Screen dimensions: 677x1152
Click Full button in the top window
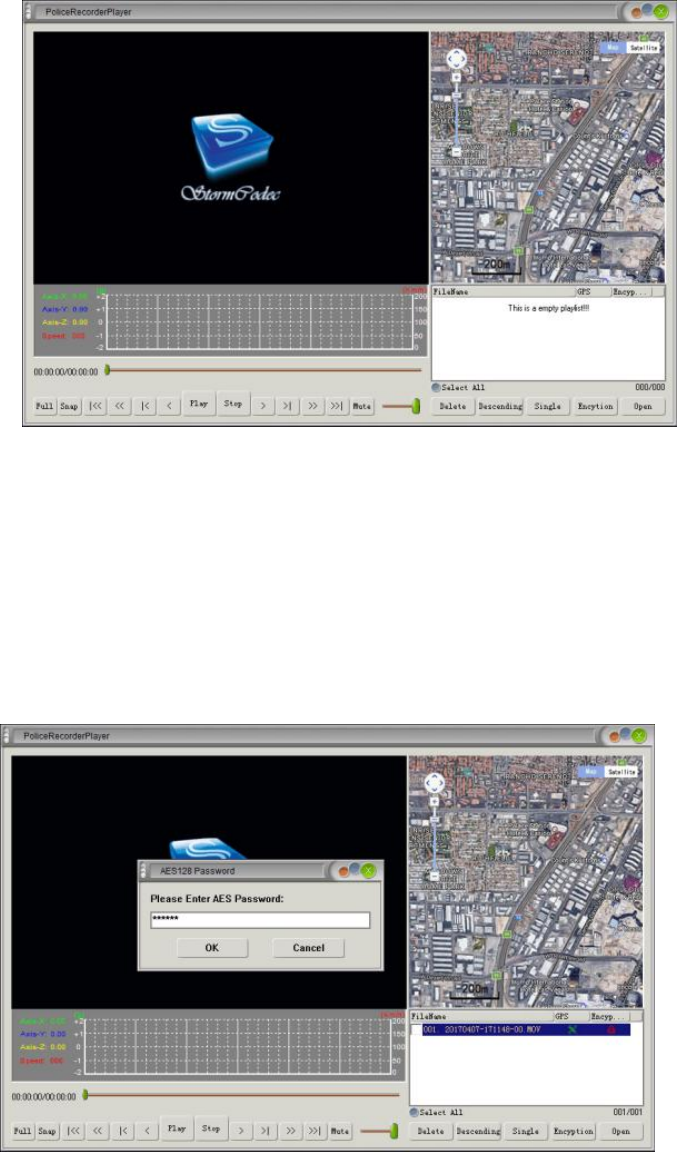coord(45,406)
